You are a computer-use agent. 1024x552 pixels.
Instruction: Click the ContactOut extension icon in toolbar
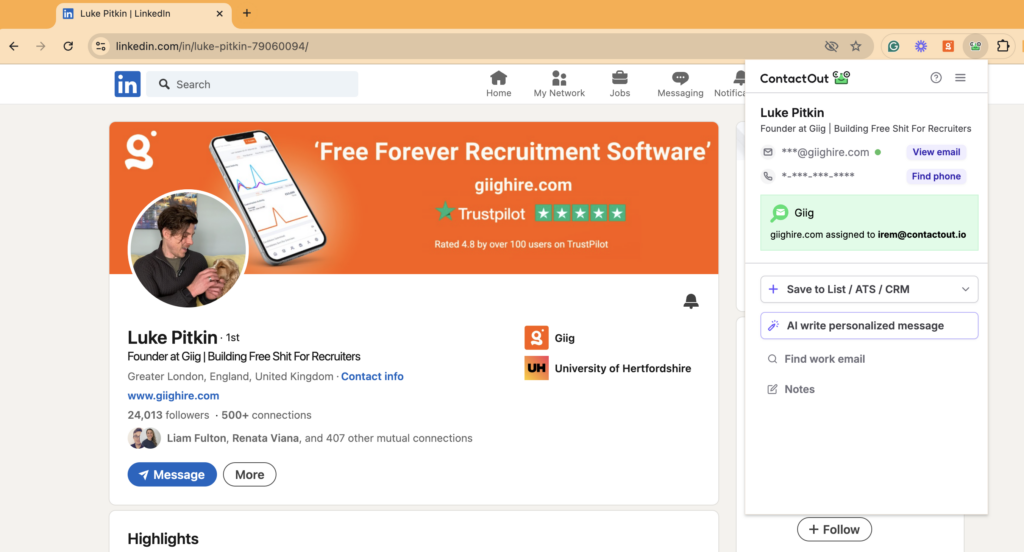point(975,46)
